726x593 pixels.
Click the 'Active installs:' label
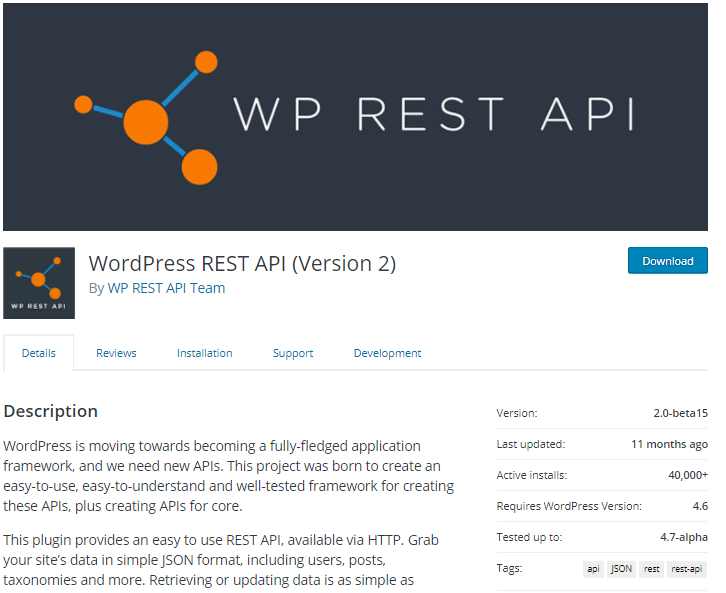point(532,475)
